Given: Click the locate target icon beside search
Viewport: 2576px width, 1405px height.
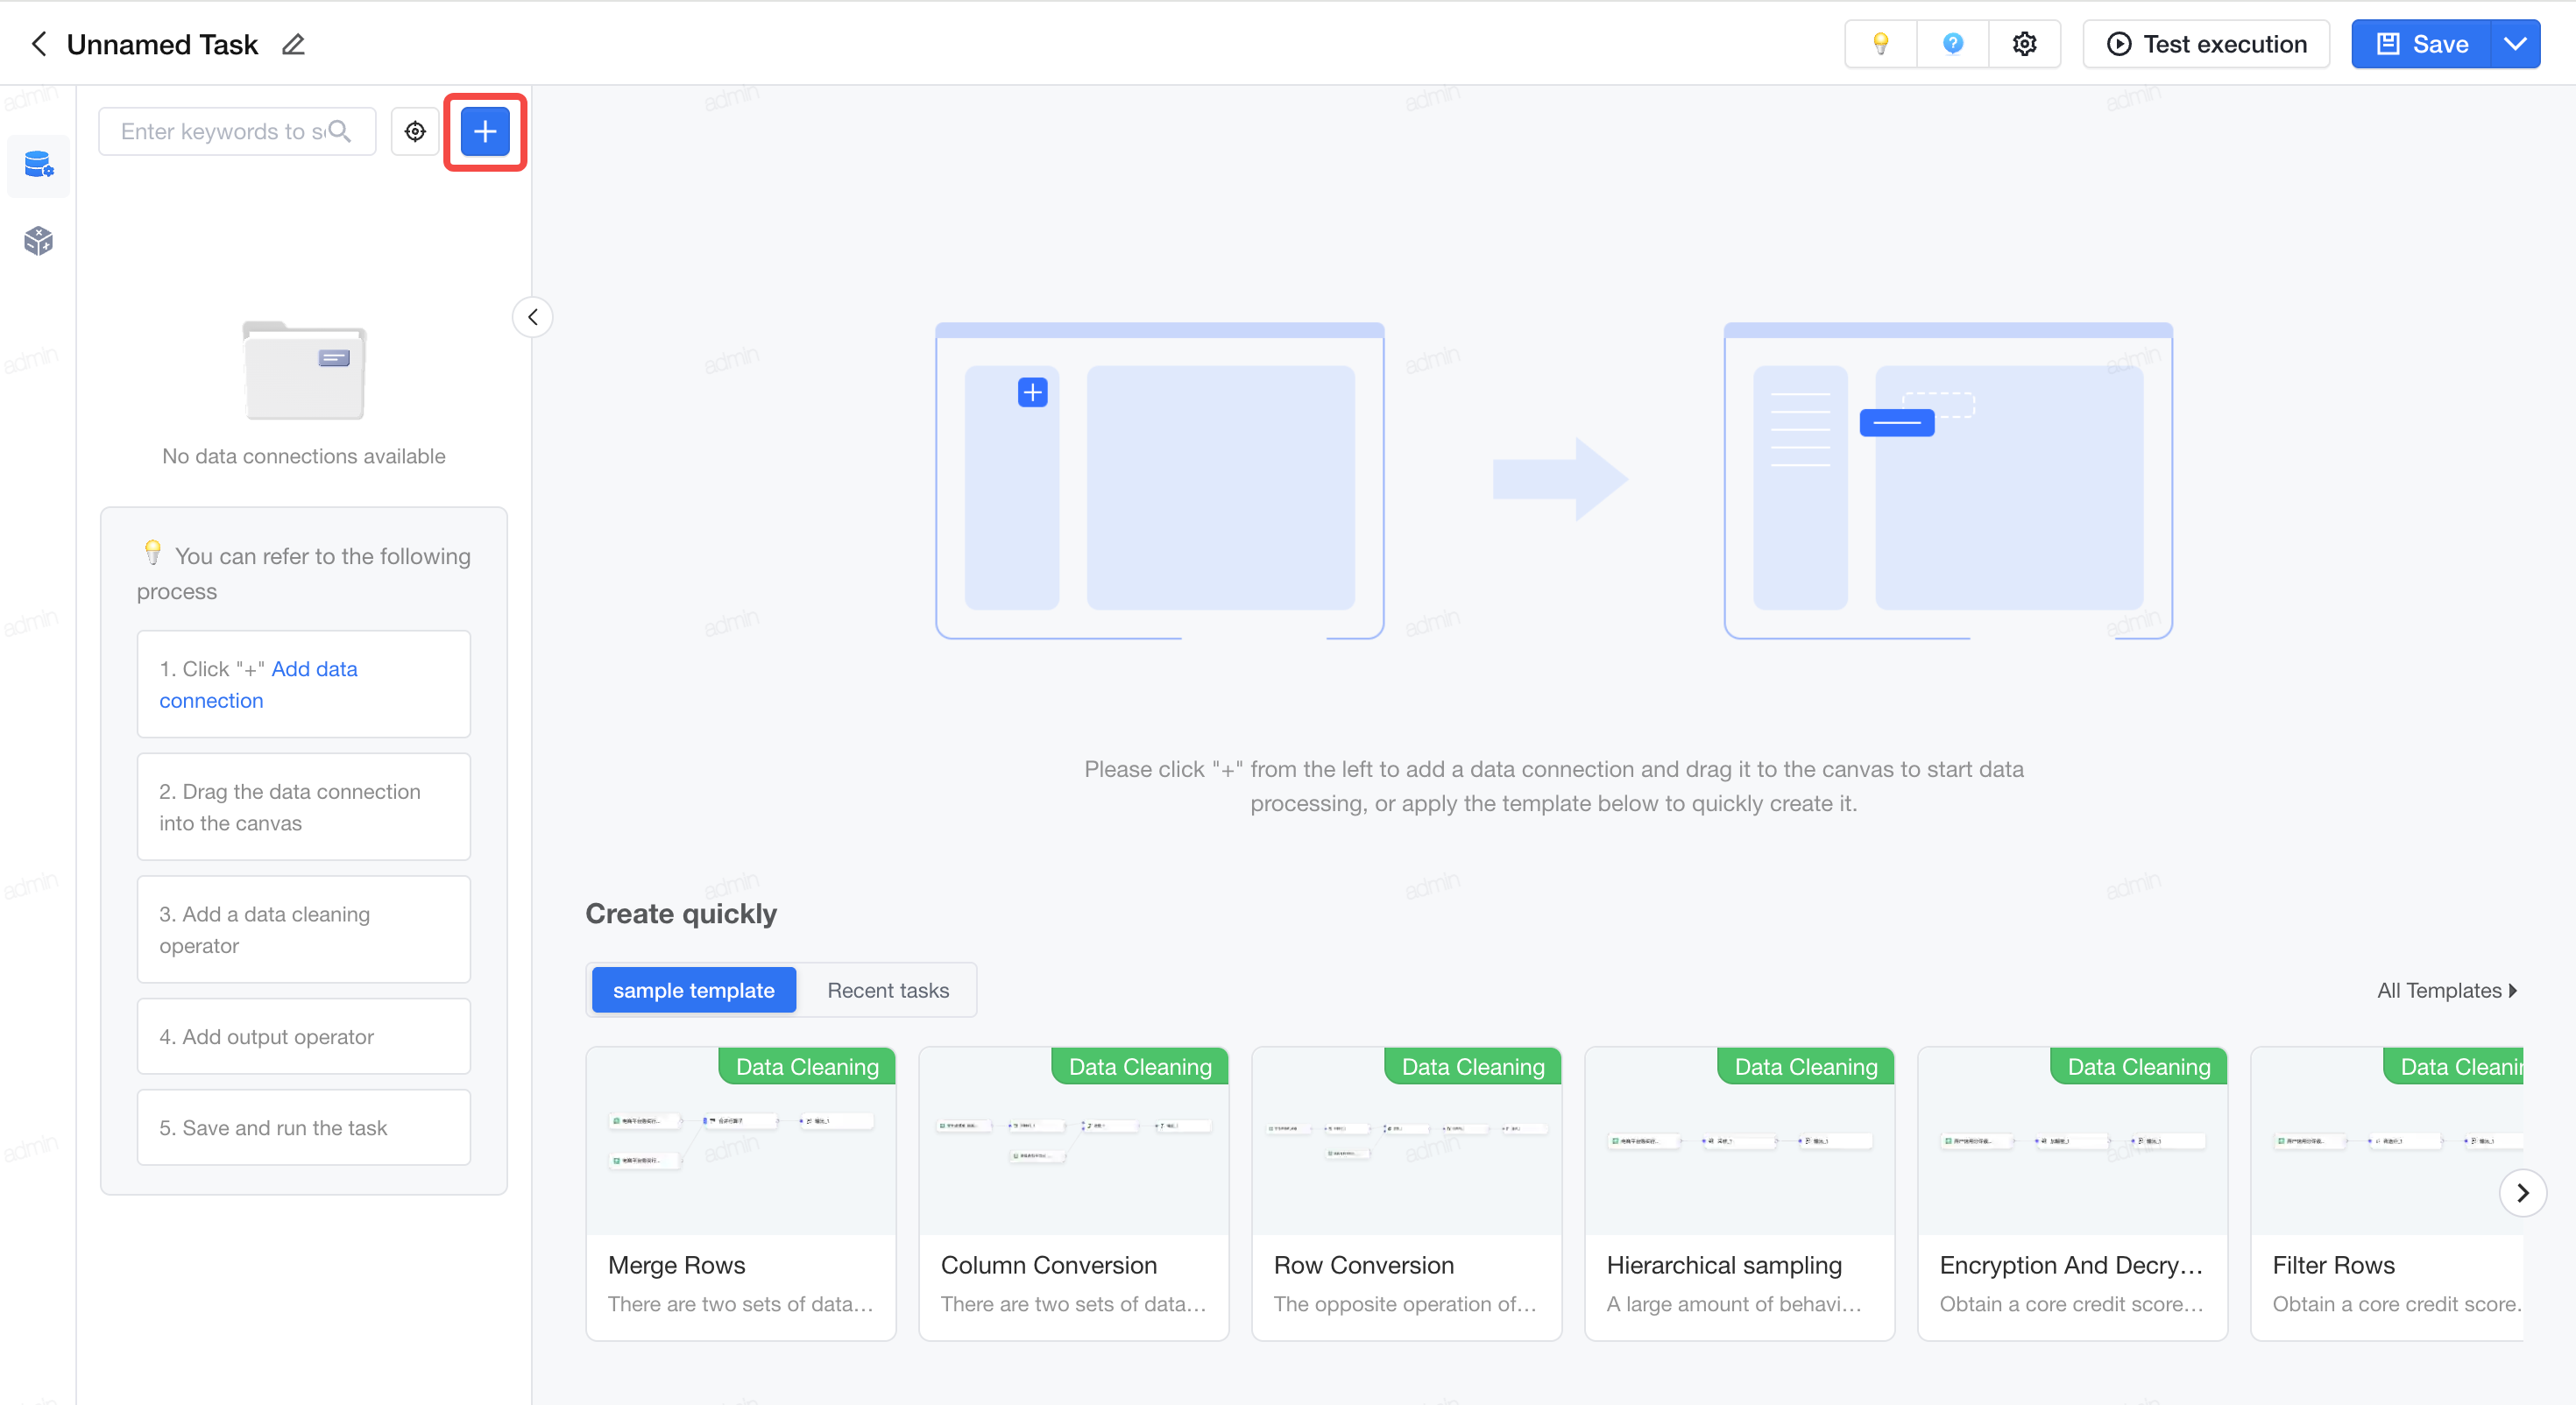Looking at the screenshot, I should pyautogui.click(x=415, y=132).
